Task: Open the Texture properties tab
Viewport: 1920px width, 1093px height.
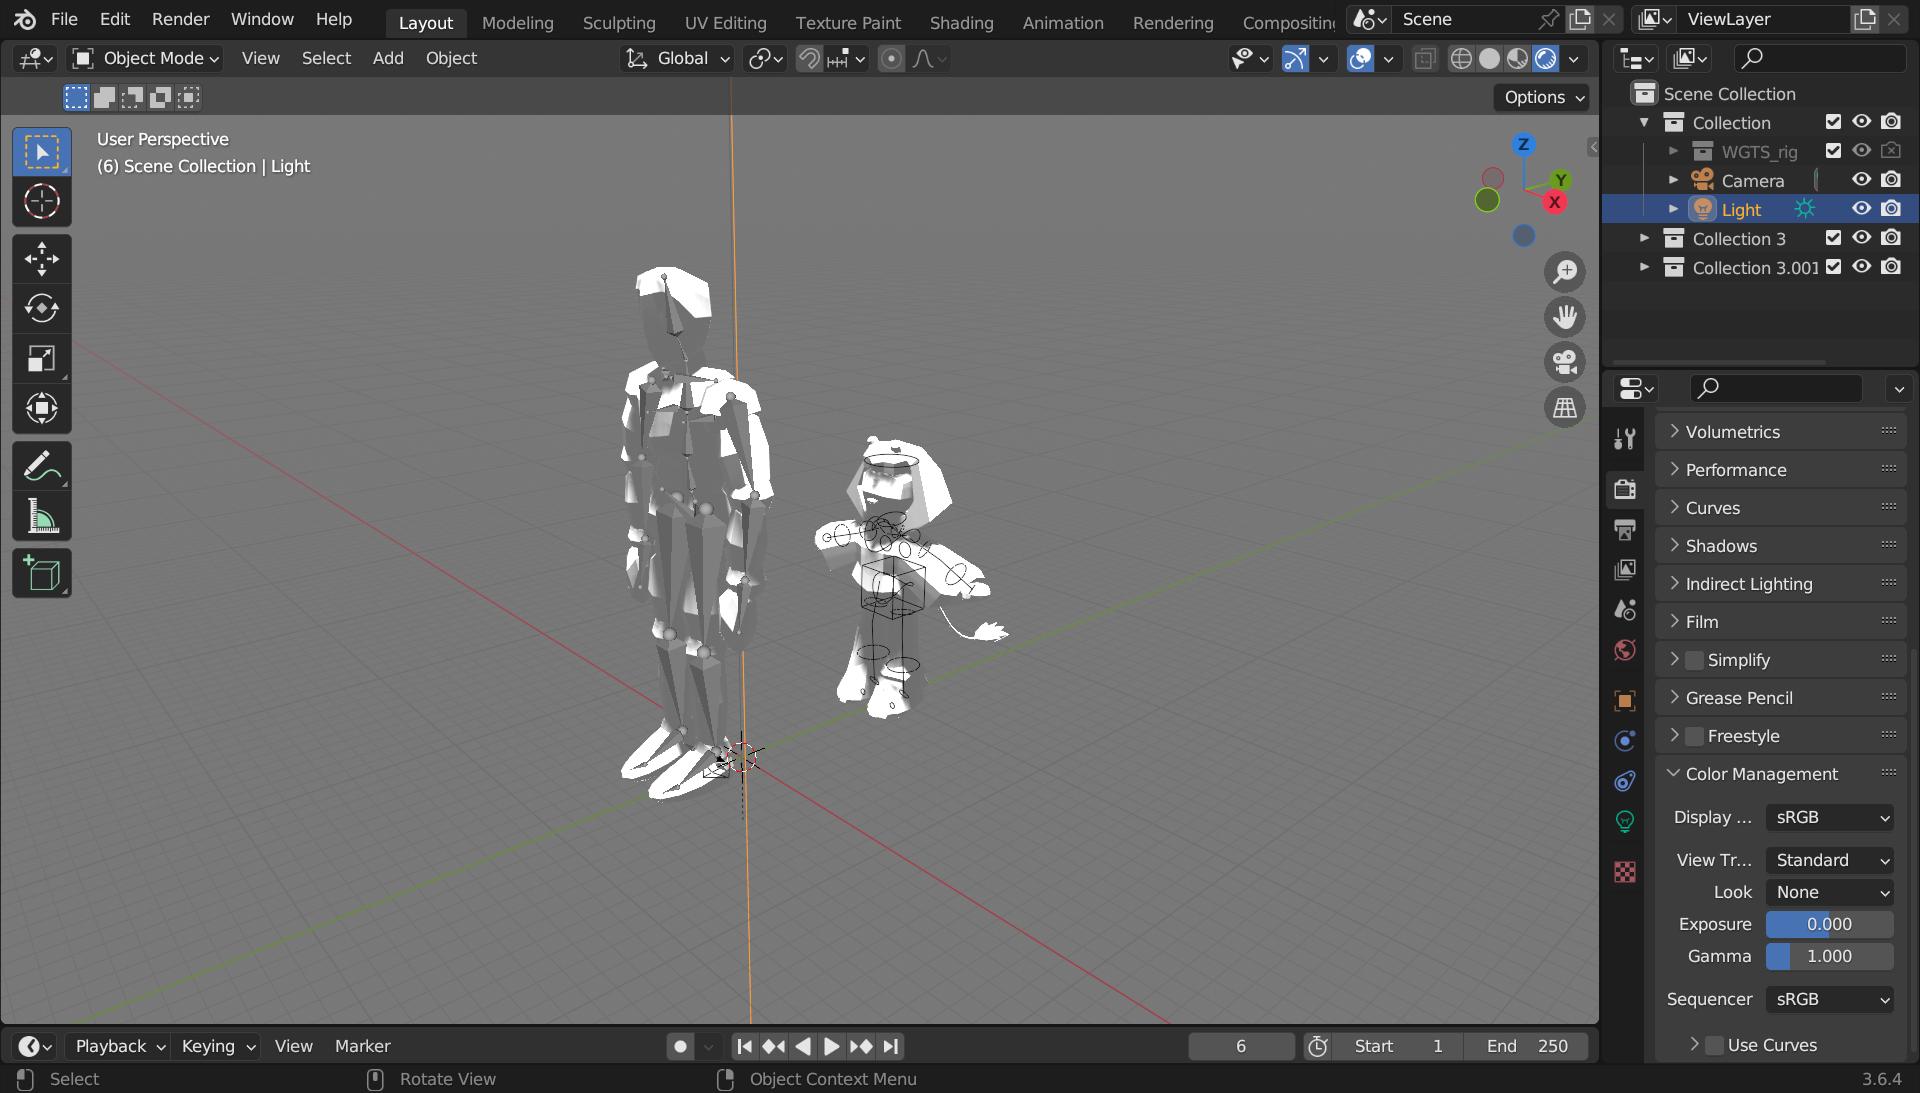Action: pos(1625,872)
